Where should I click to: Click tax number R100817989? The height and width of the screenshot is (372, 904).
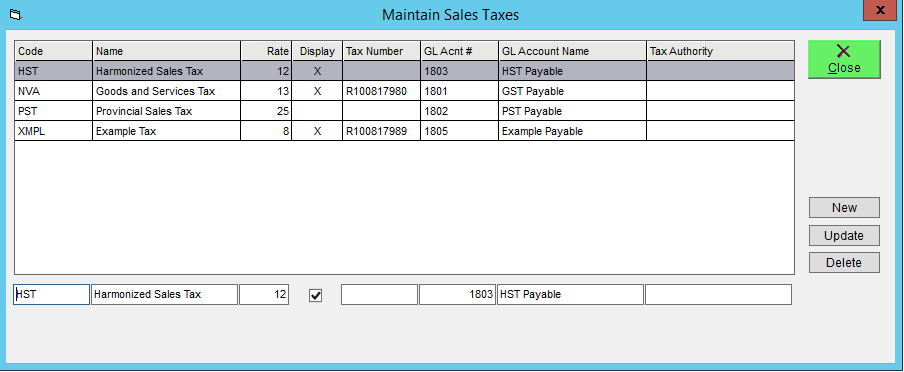[x=382, y=131]
